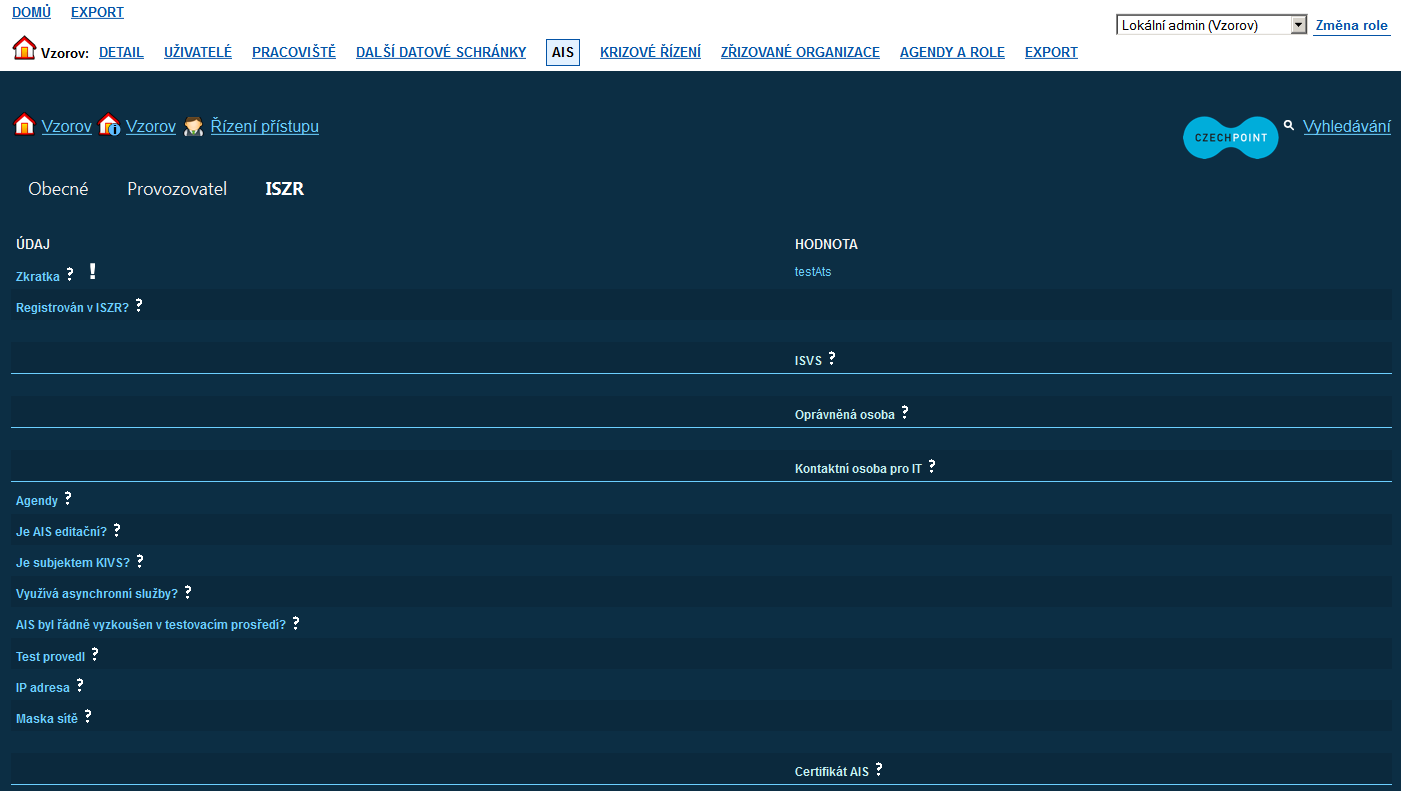Show help for the ISVS section
This screenshot has width=1401, height=791.
pyautogui.click(x=831, y=358)
